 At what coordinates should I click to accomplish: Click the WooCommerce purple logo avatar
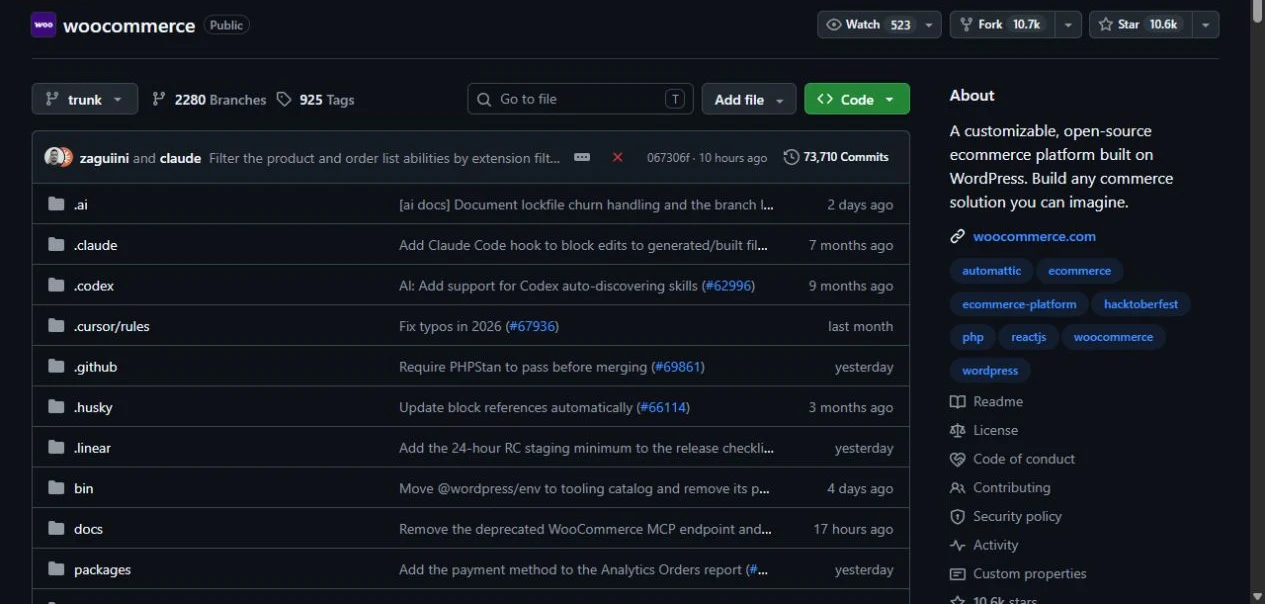click(43, 25)
